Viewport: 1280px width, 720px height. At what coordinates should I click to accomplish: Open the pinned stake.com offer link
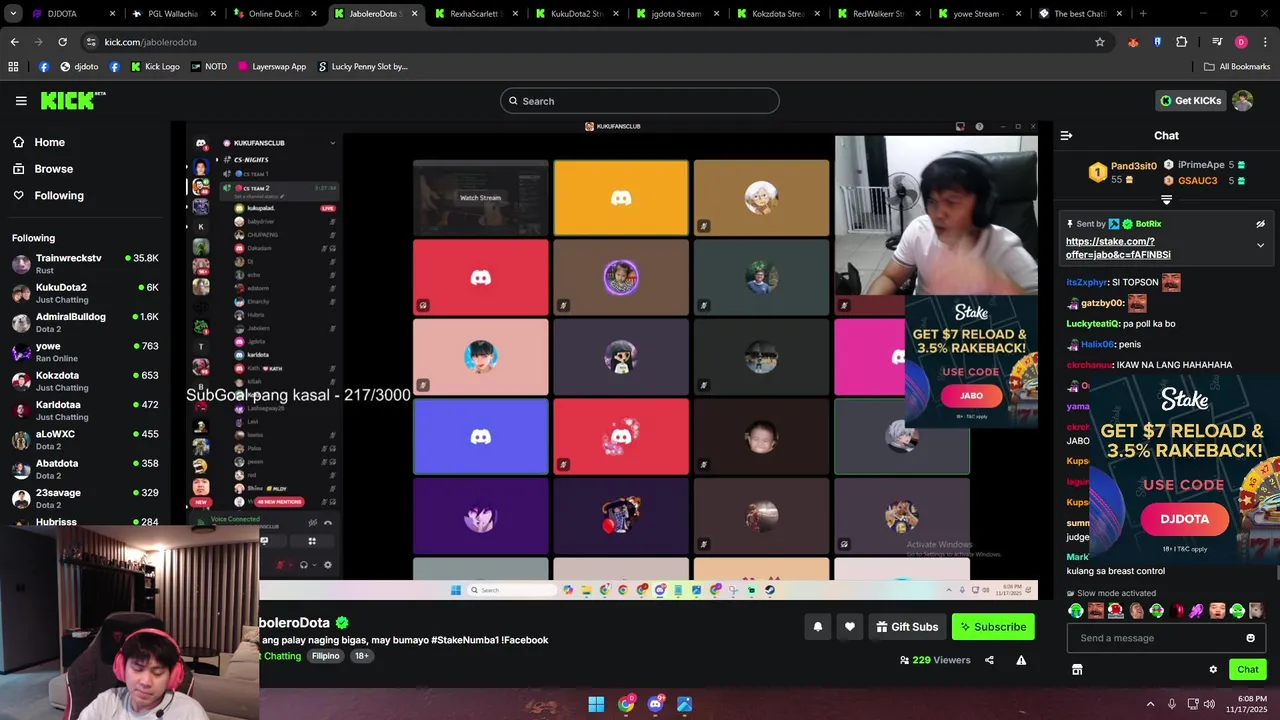coord(1118,248)
